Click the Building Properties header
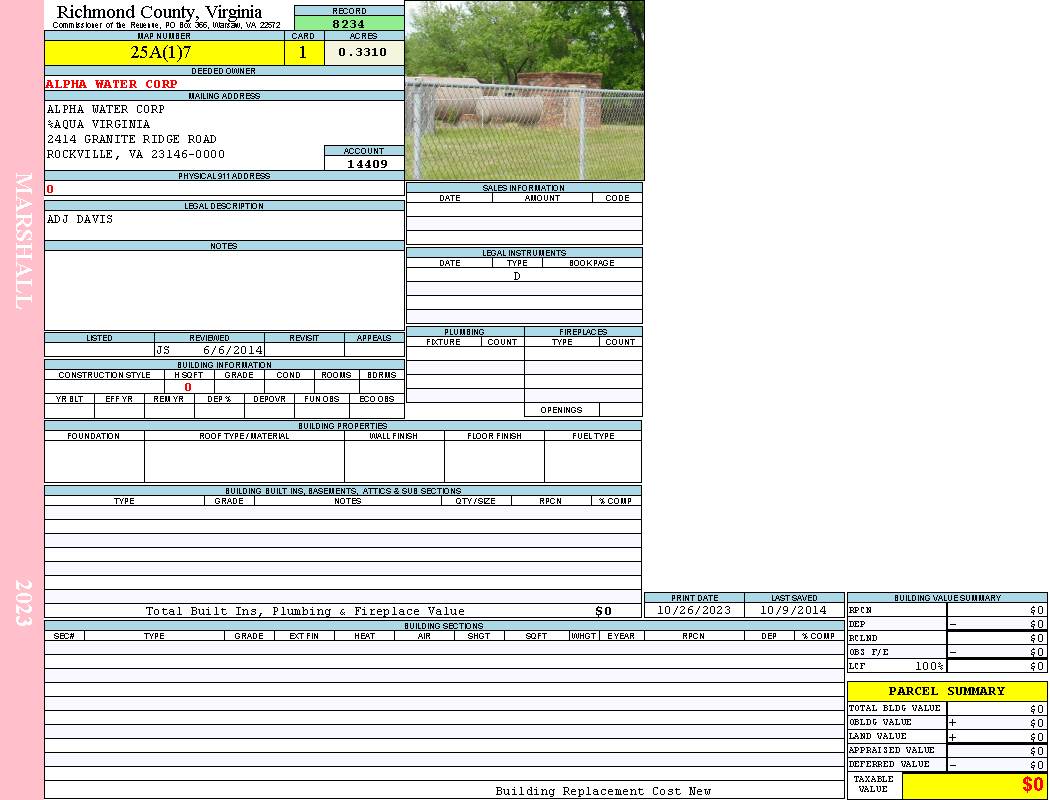1050x800 pixels. [342, 426]
